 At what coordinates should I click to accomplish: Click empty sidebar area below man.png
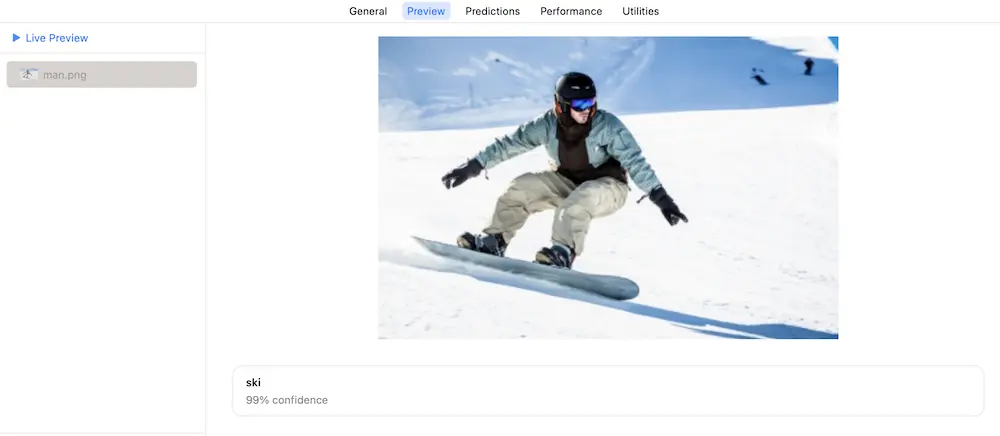[102, 255]
